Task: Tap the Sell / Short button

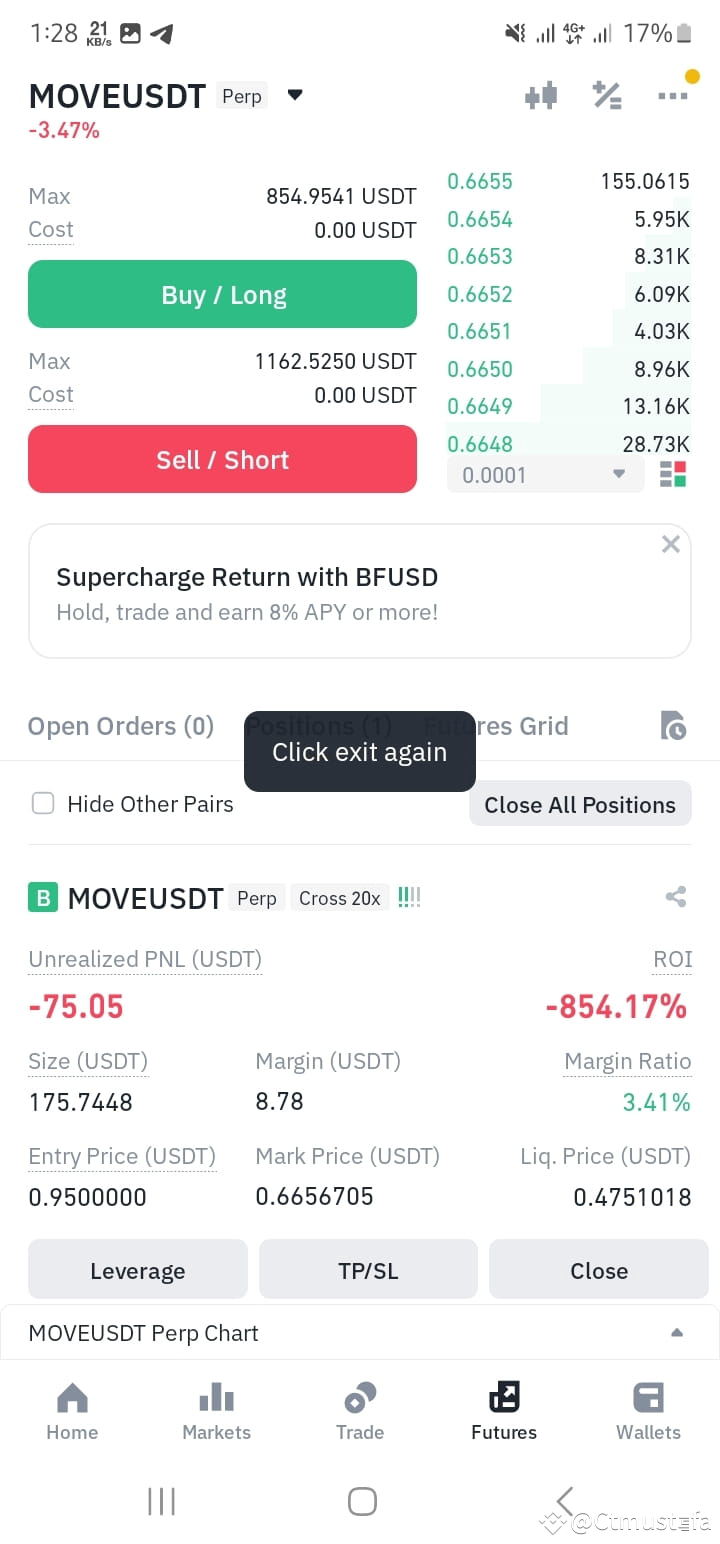Action: [x=222, y=459]
